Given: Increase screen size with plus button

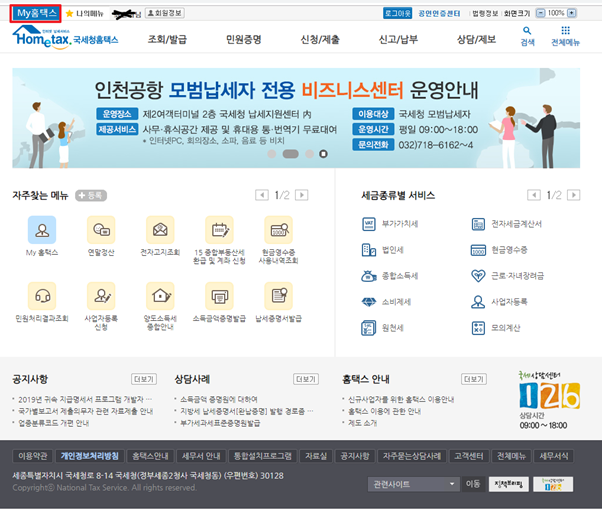Looking at the screenshot, I should point(572,13).
